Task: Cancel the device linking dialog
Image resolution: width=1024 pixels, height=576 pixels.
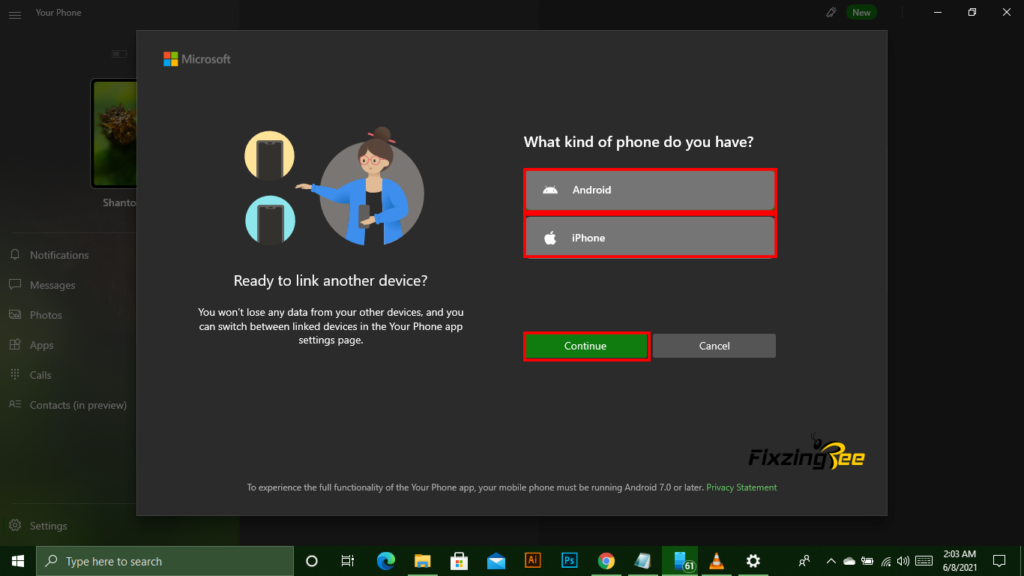Action: point(714,346)
